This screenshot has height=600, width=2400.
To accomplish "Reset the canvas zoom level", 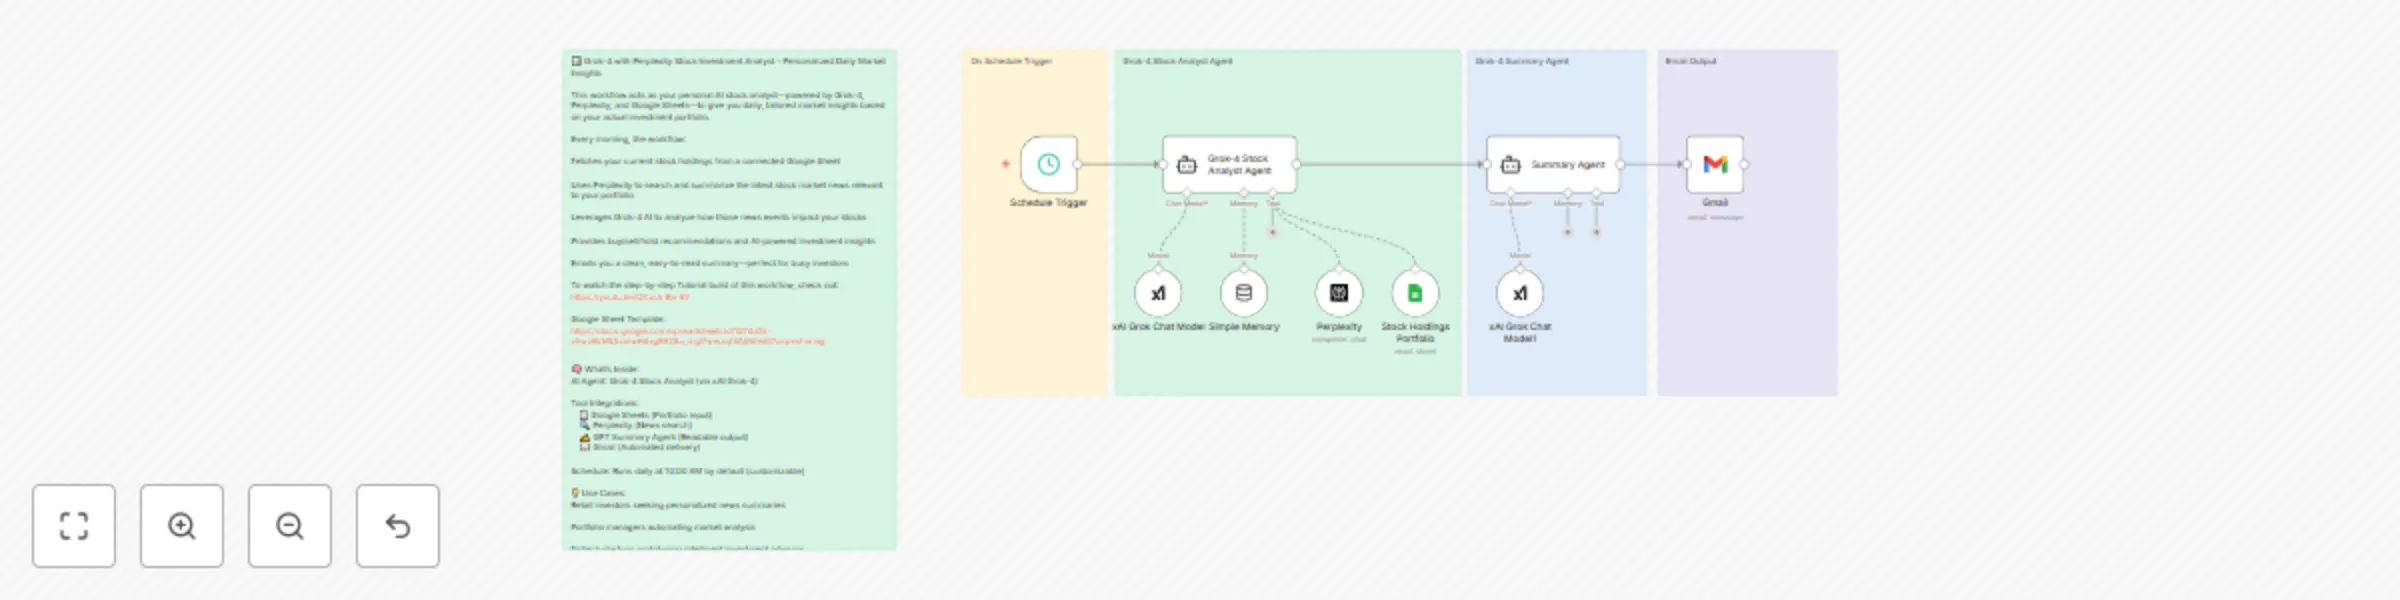I will 398,526.
